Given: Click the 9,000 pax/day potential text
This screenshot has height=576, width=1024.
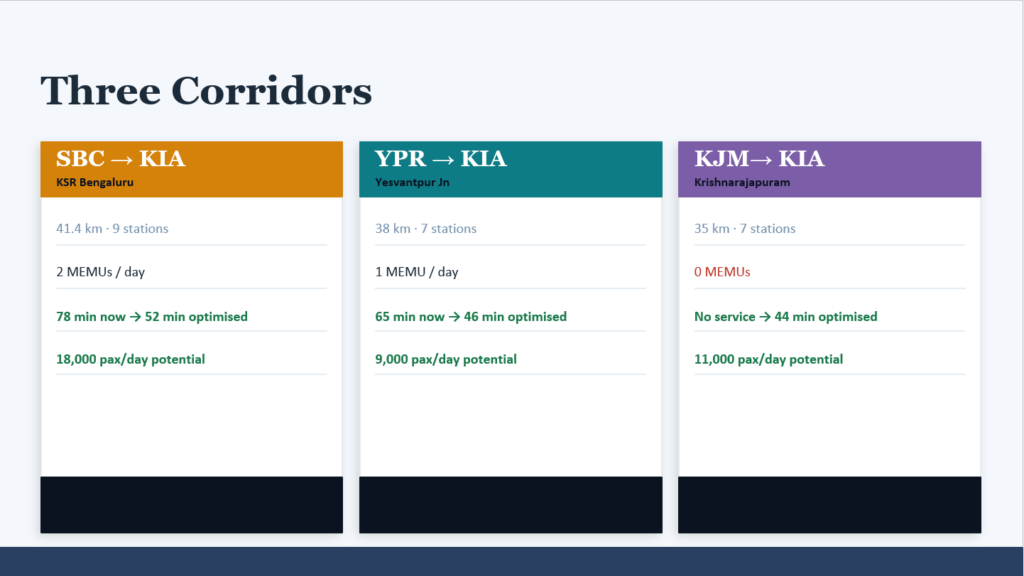Looking at the screenshot, I should point(445,359).
